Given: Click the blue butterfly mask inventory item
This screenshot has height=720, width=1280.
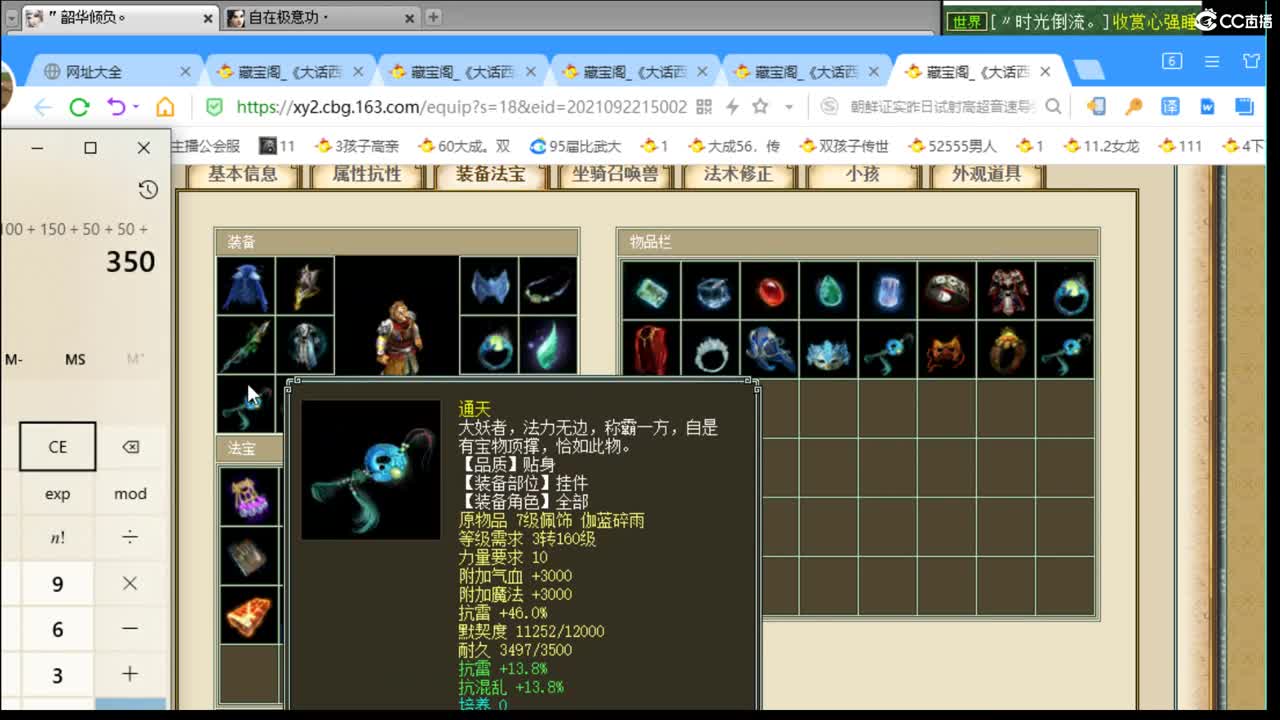Looking at the screenshot, I should pyautogui.click(x=828, y=350).
